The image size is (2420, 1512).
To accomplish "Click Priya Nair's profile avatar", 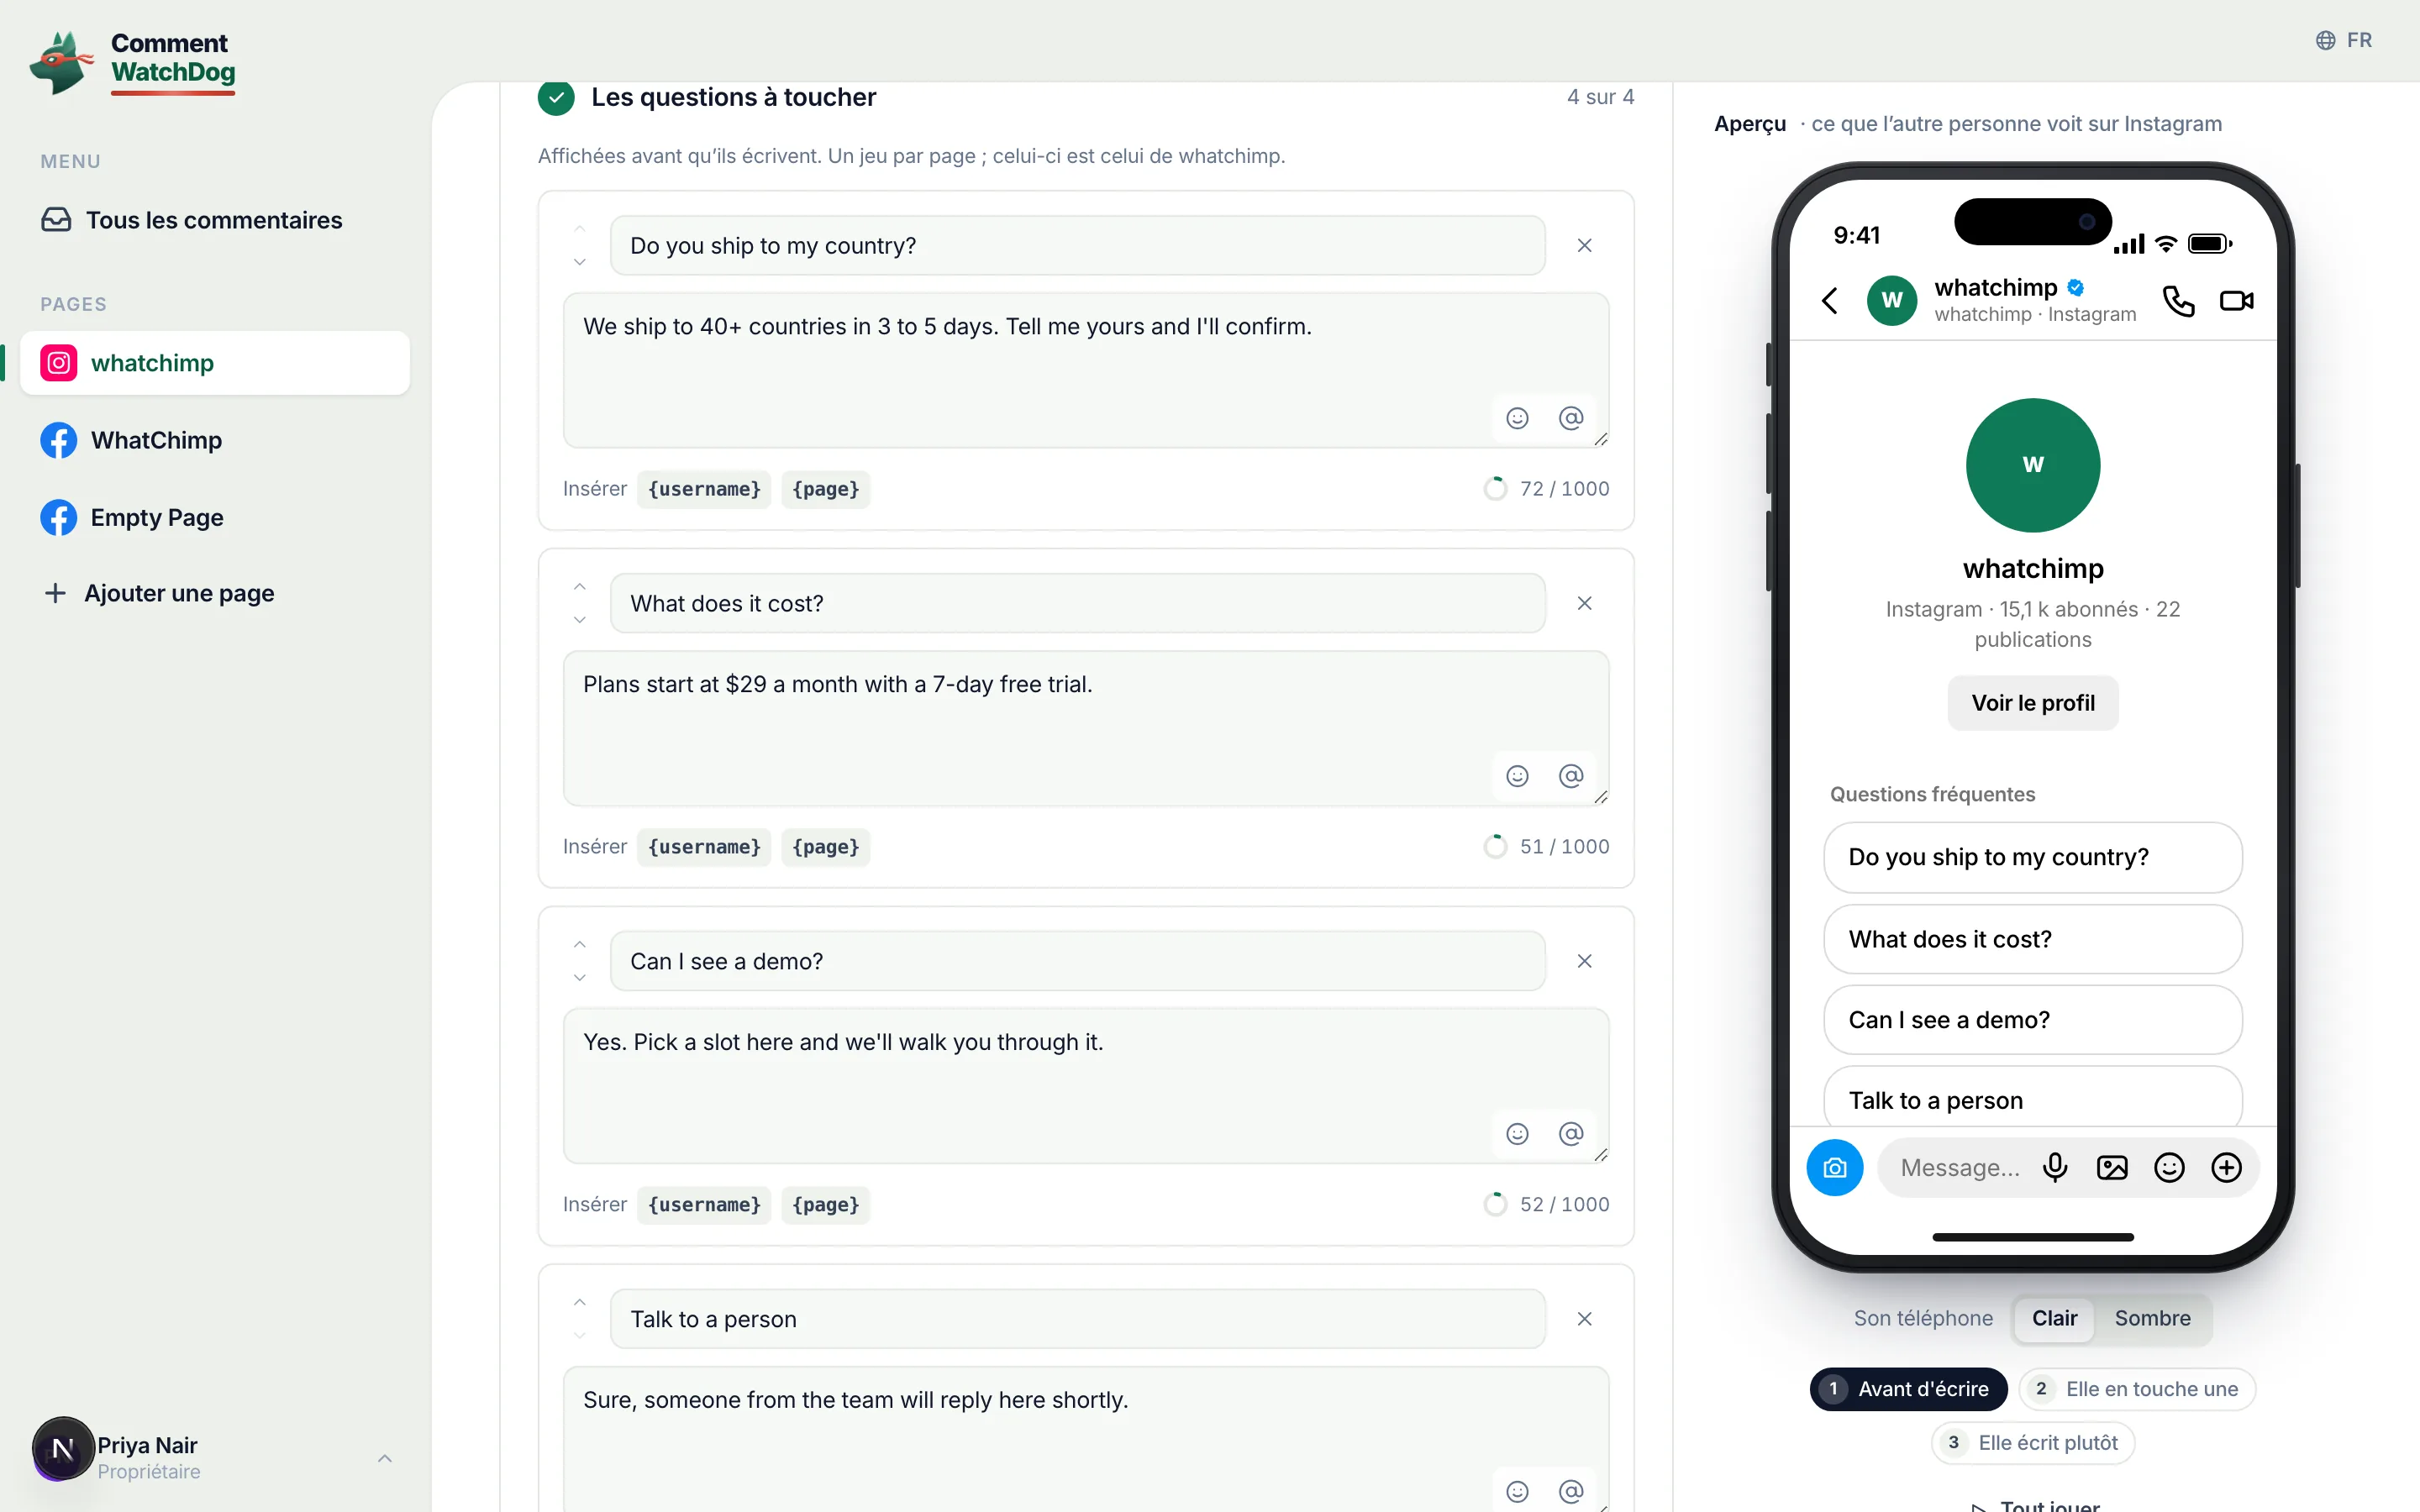I will click(x=63, y=1449).
